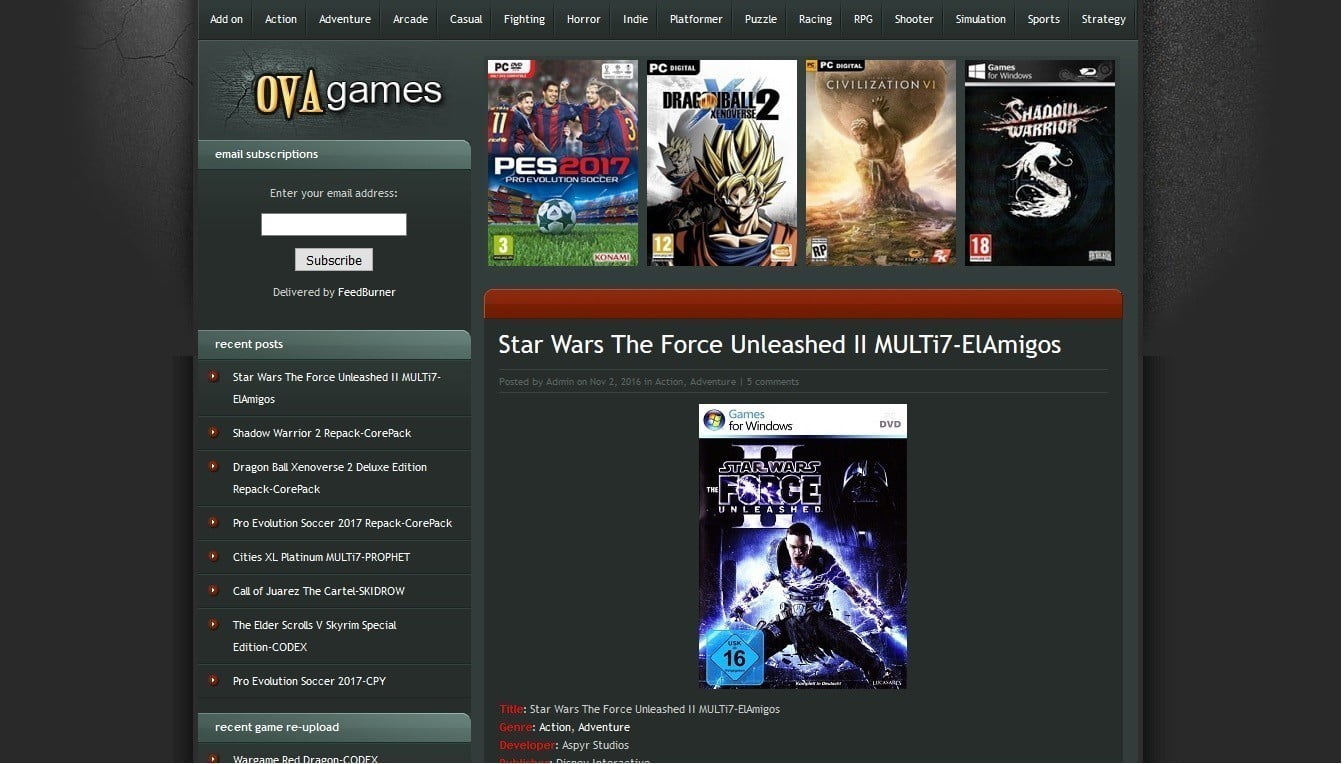Open the Shadow Warrior cover thumbnail
The image size is (1344, 764).
[x=1040, y=163]
